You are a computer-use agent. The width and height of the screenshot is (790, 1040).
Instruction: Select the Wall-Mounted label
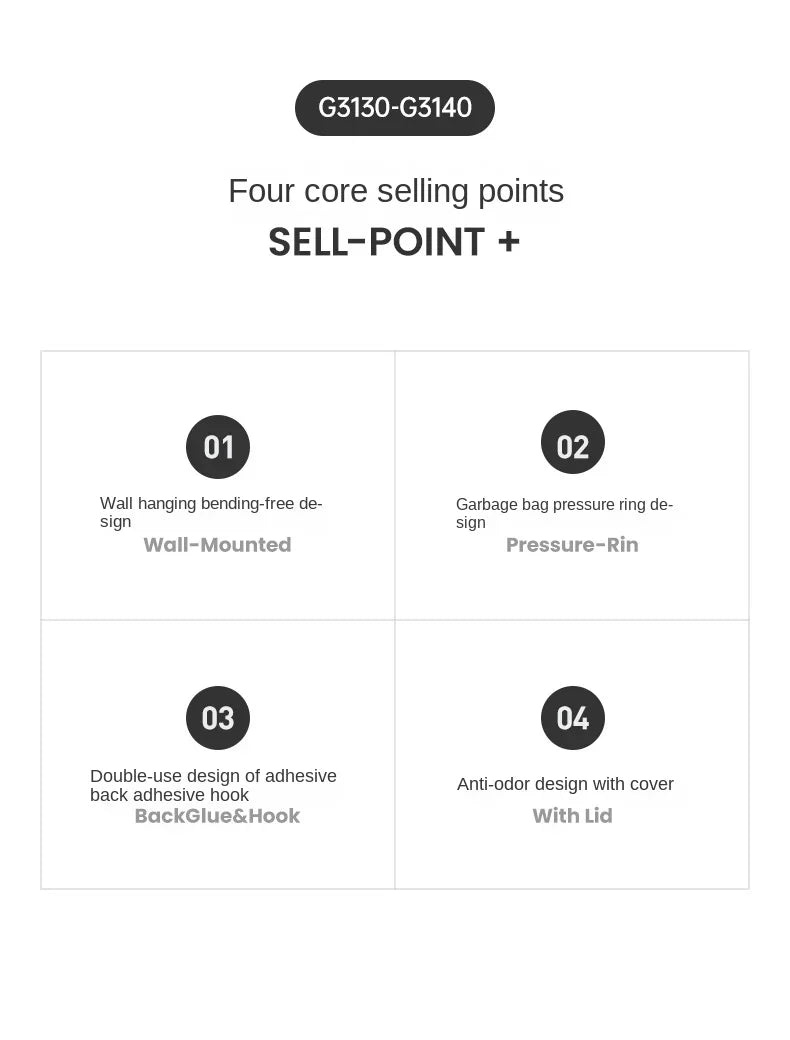(x=218, y=545)
